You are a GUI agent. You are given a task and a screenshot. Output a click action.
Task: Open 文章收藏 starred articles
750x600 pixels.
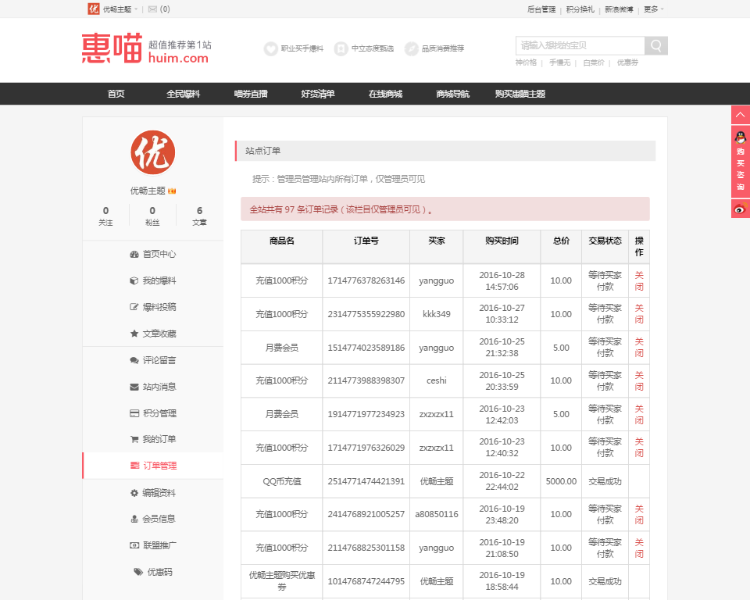click(x=153, y=333)
